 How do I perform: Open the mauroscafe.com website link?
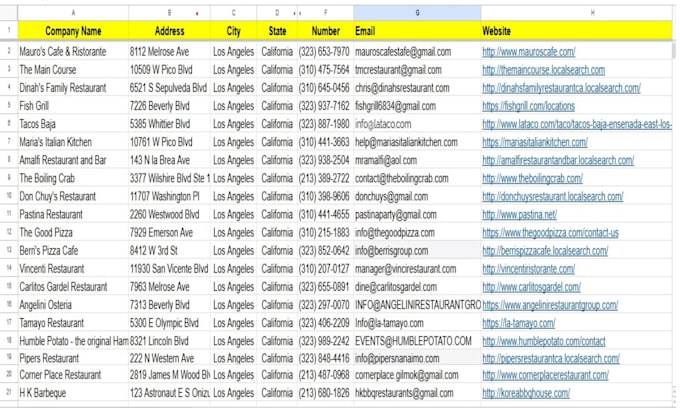click(529, 52)
